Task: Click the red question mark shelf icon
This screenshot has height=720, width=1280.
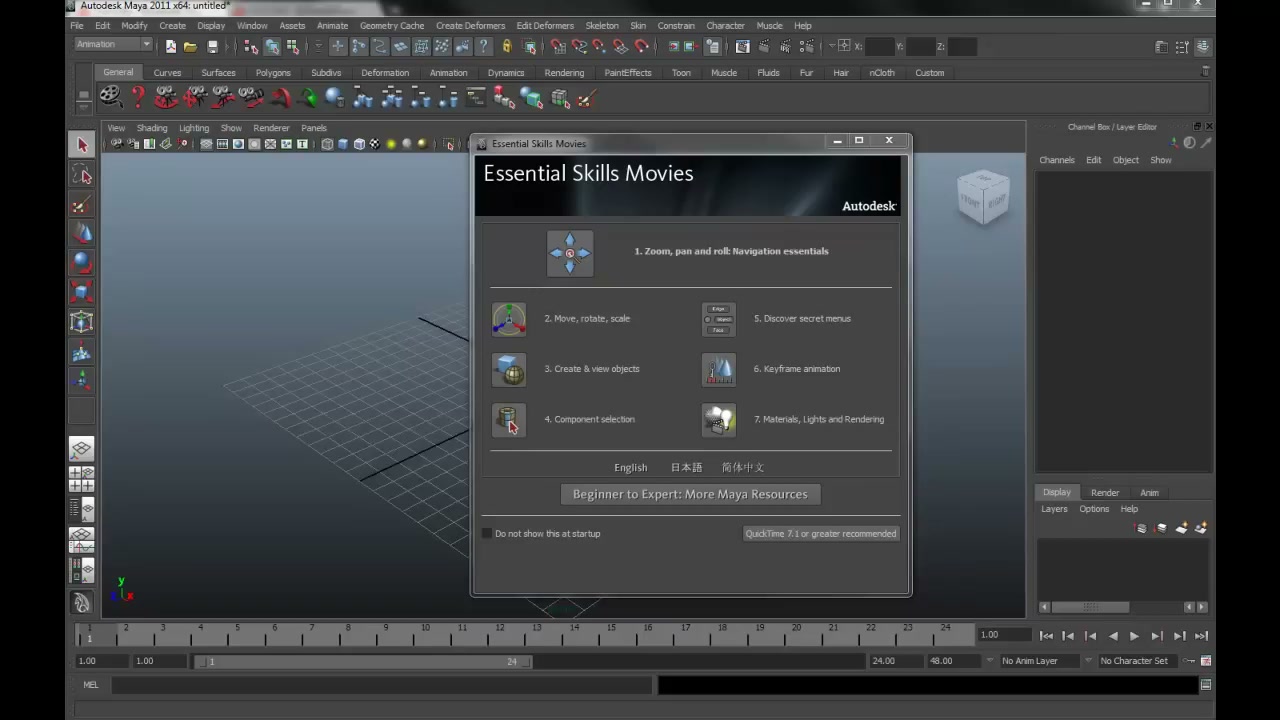Action: pos(138,97)
